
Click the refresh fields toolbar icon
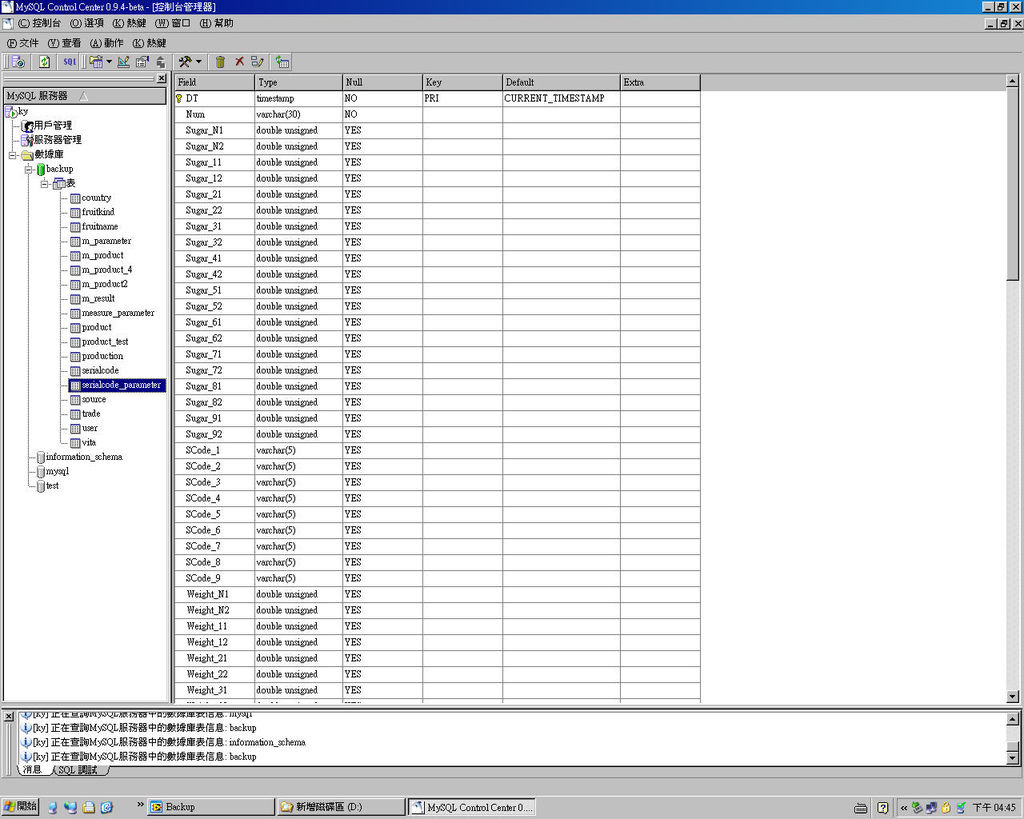tap(282, 62)
